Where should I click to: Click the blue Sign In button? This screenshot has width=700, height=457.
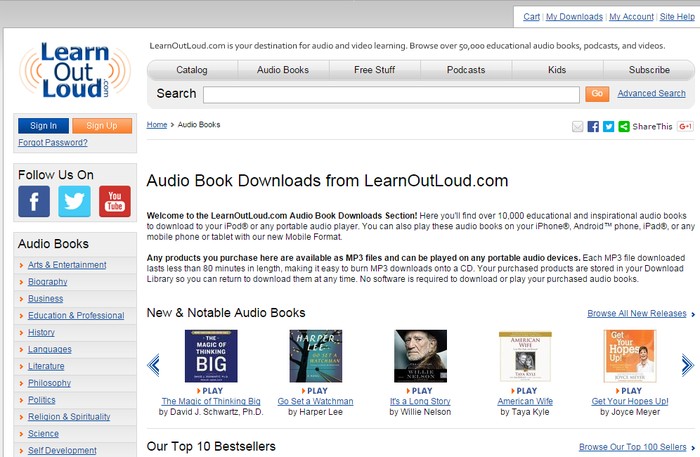43,126
